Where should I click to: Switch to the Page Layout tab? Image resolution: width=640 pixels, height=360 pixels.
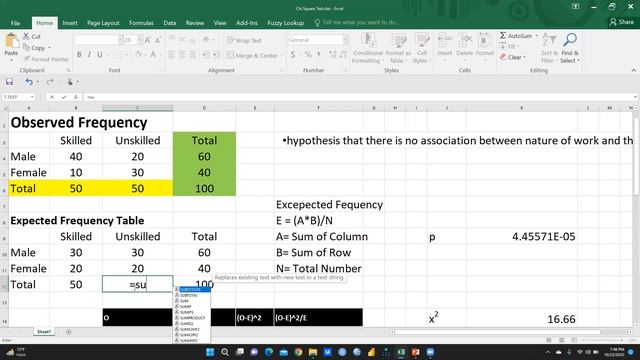click(103, 23)
